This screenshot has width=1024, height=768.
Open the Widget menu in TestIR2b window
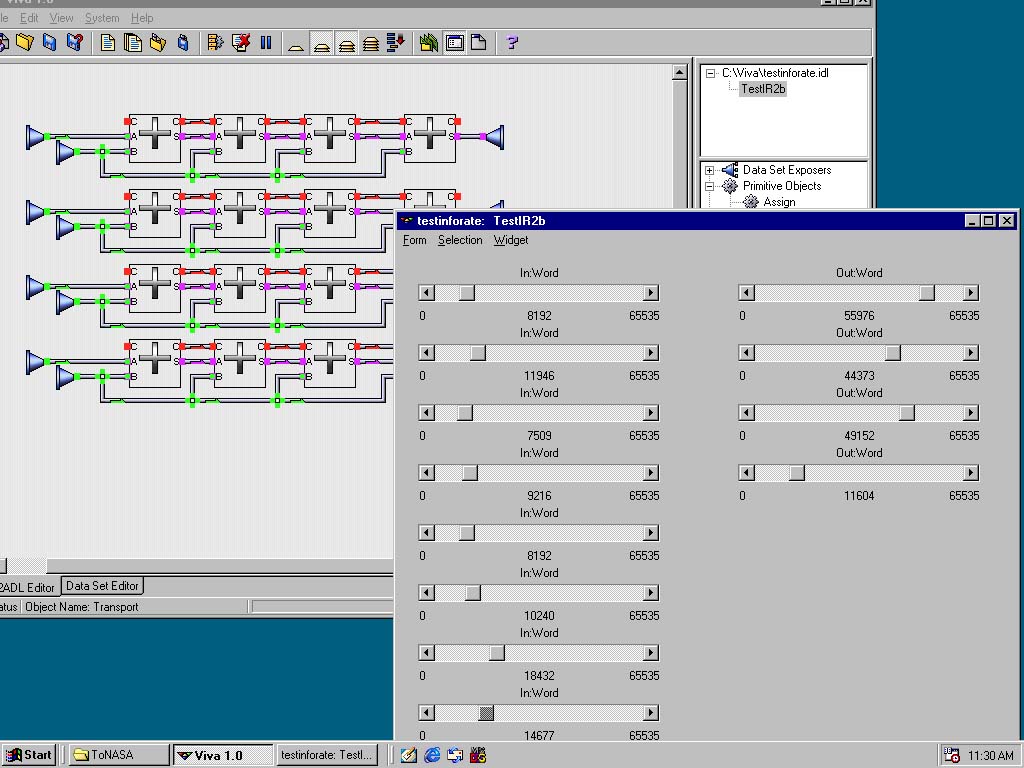[510, 240]
